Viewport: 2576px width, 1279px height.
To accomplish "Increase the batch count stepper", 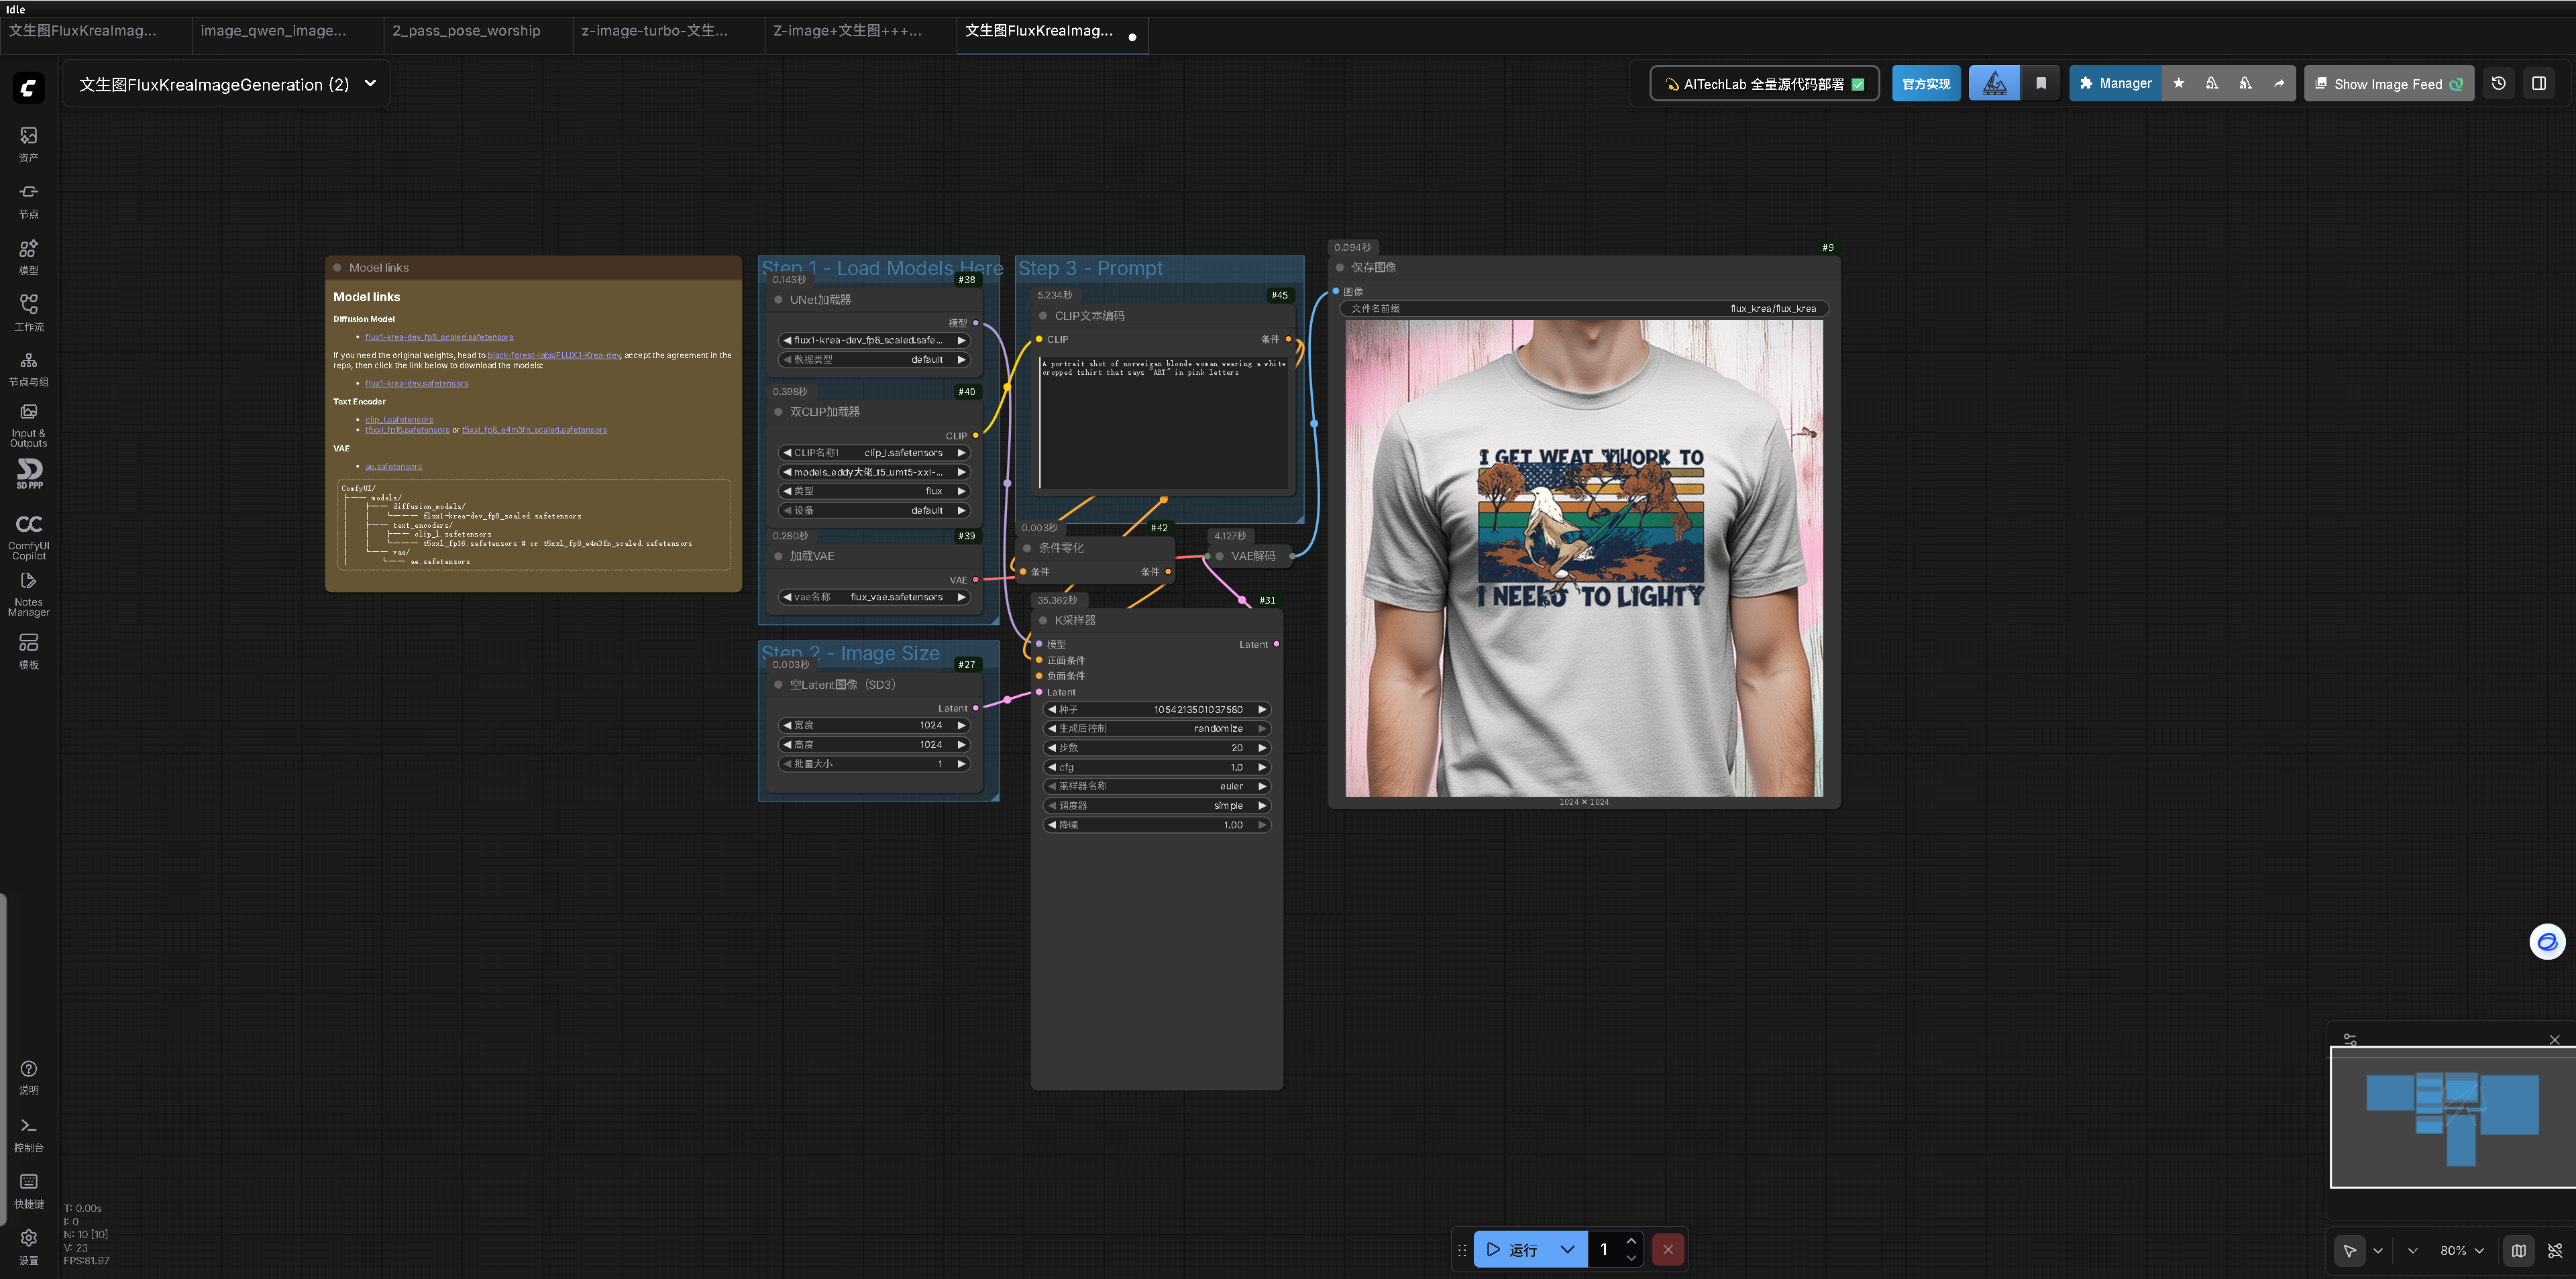I will pos(1631,1241).
